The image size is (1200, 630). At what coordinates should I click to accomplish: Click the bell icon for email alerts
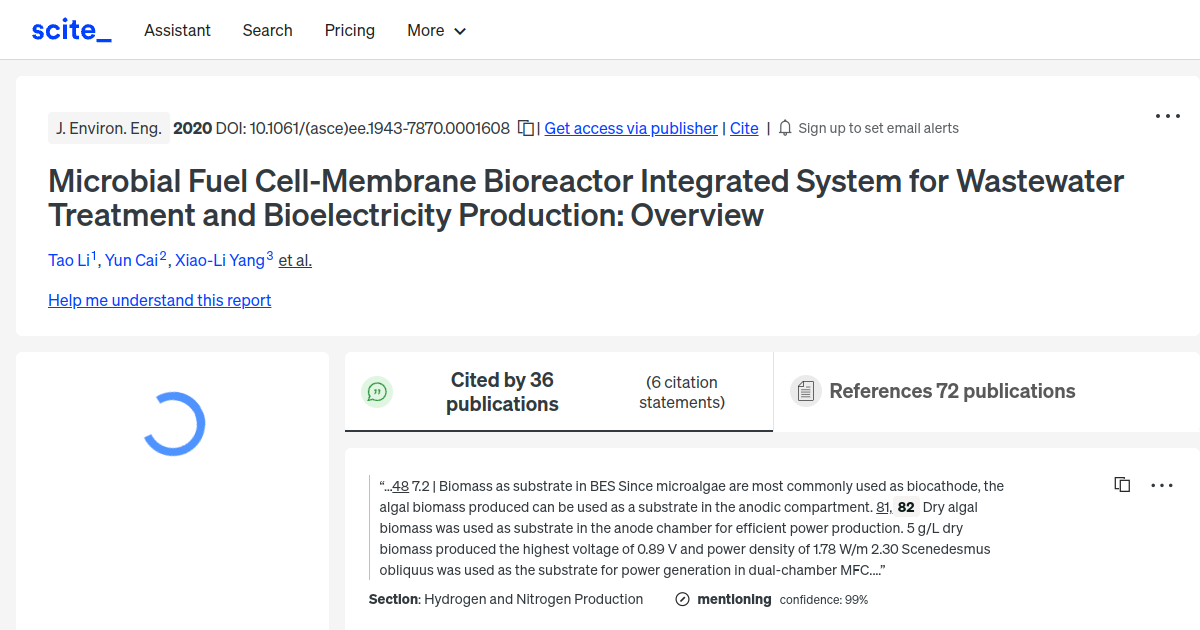[785, 128]
